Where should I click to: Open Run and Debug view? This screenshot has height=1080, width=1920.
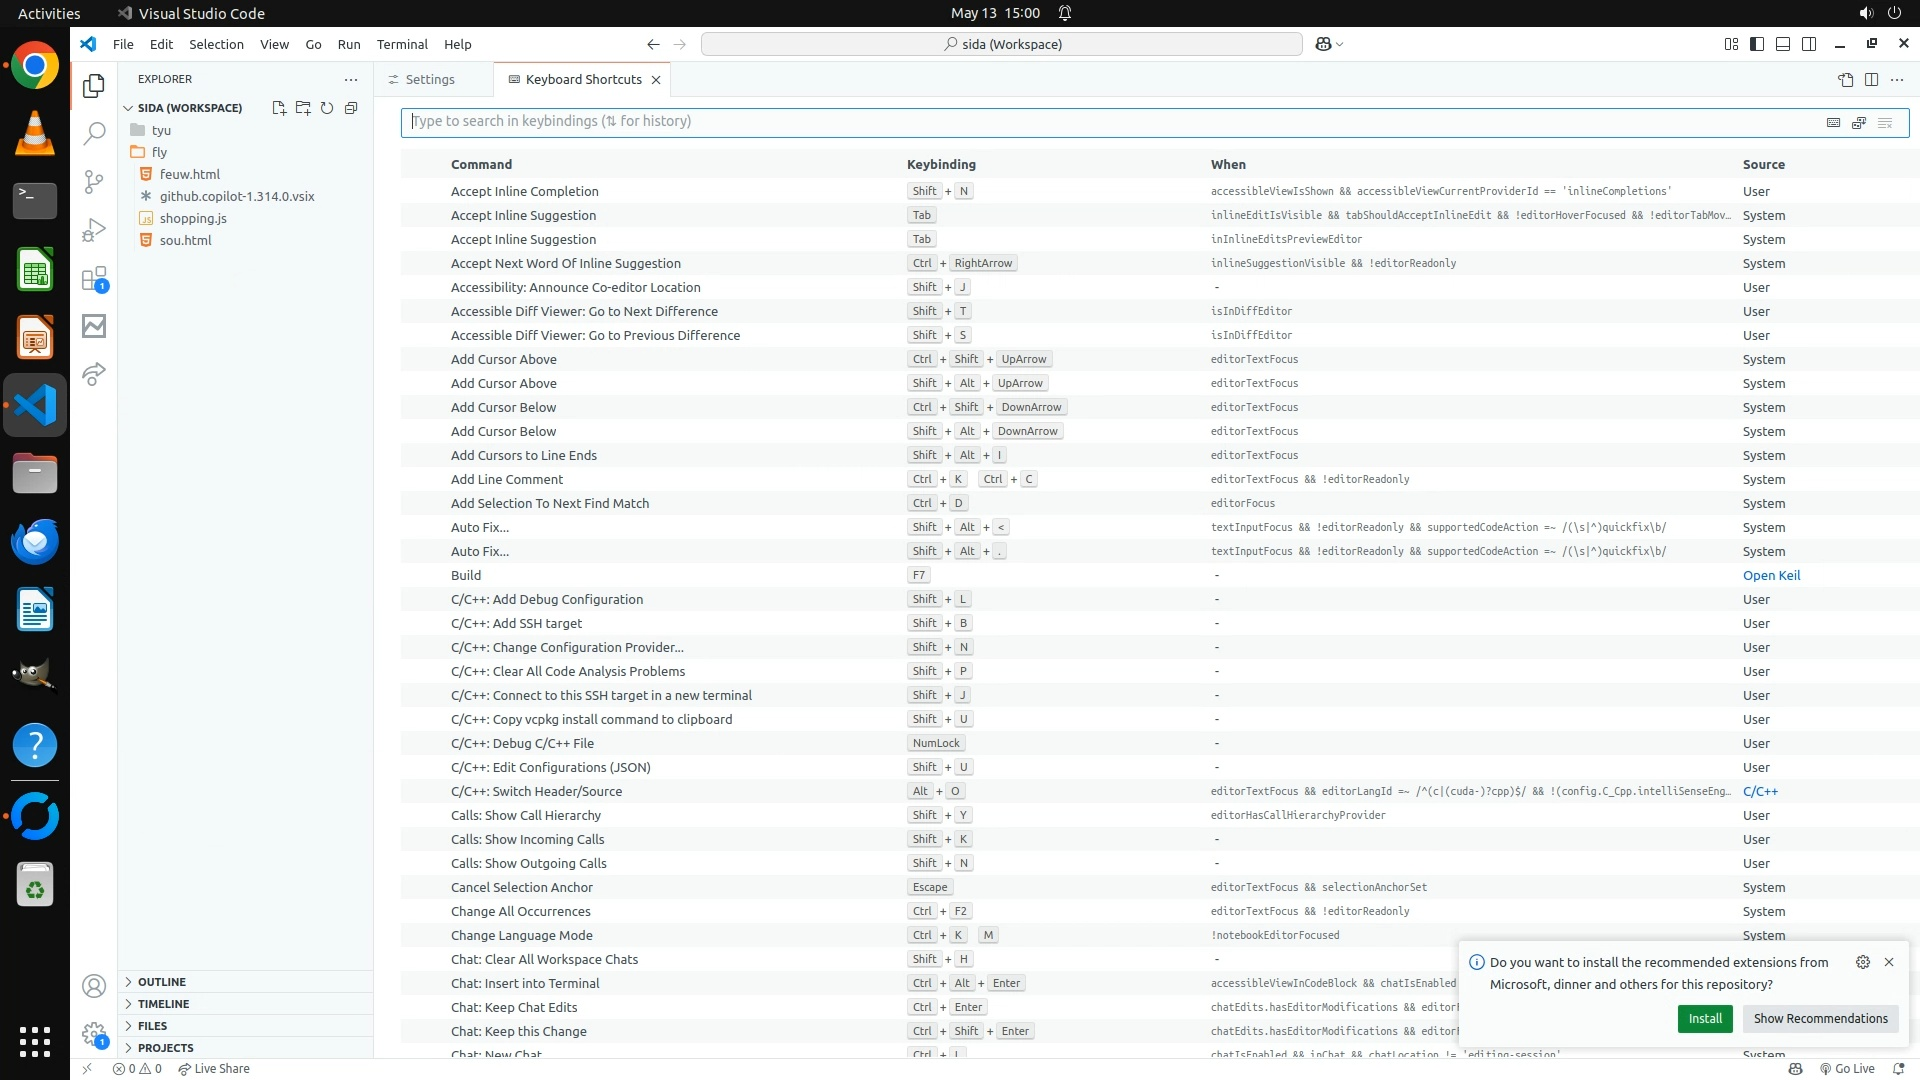[94, 230]
